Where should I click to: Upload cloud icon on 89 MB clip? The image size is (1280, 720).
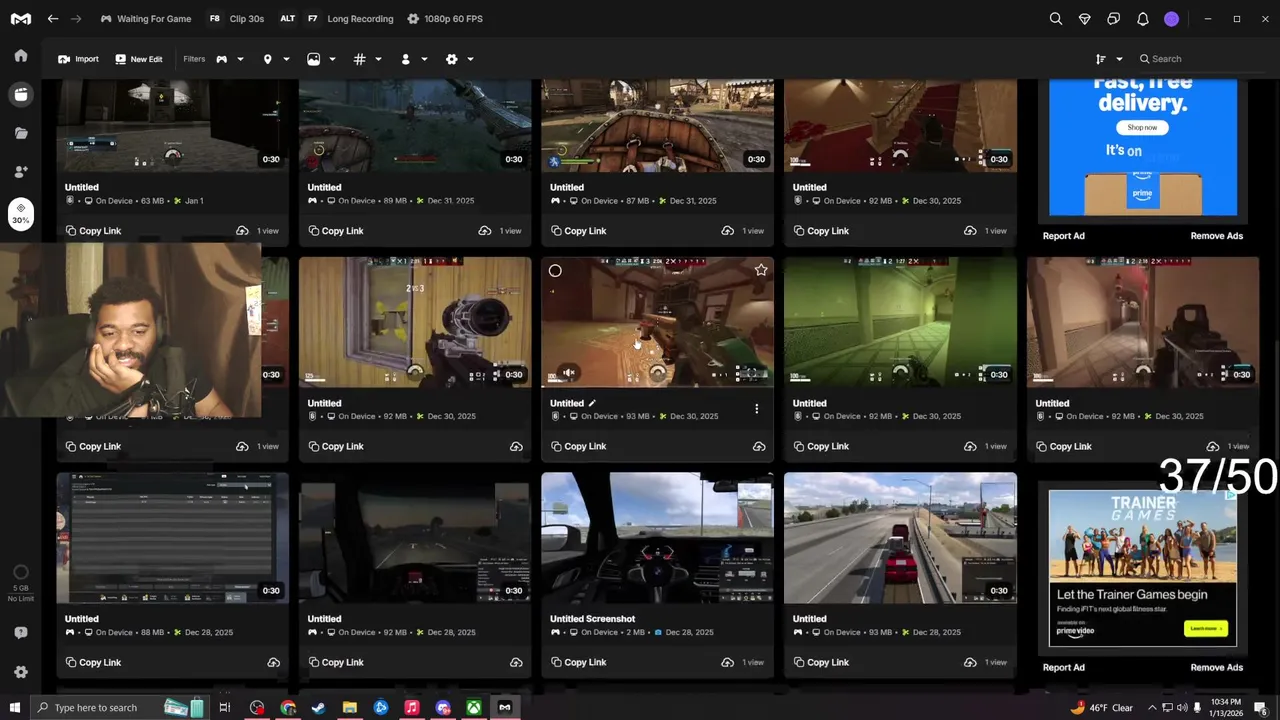[485, 231]
